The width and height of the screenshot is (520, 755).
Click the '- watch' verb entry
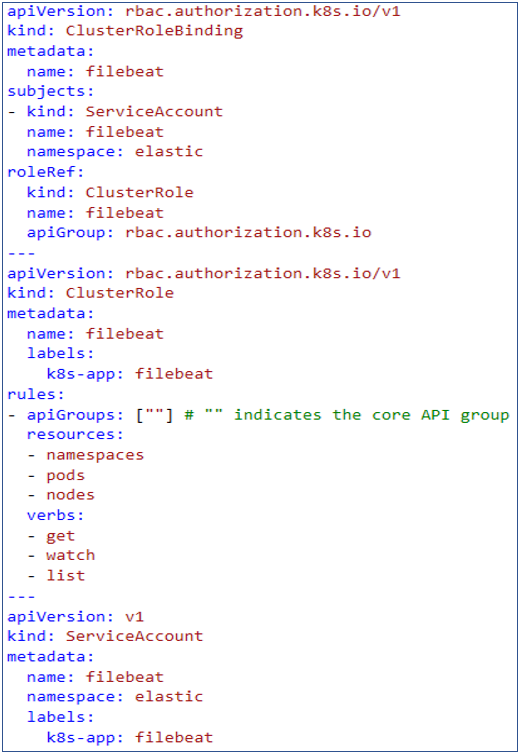(x=61, y=556)
